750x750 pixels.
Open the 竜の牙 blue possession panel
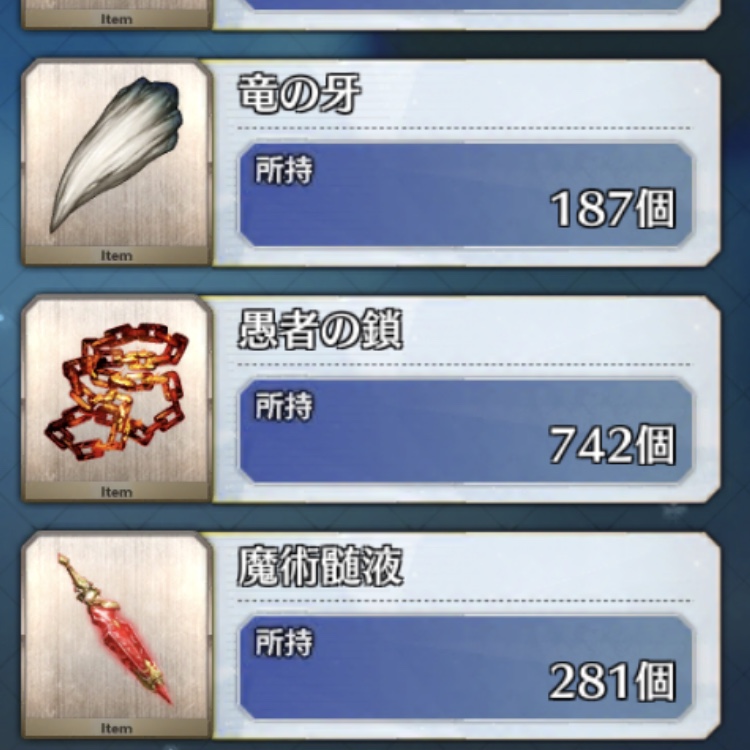(x=466, y=195)
